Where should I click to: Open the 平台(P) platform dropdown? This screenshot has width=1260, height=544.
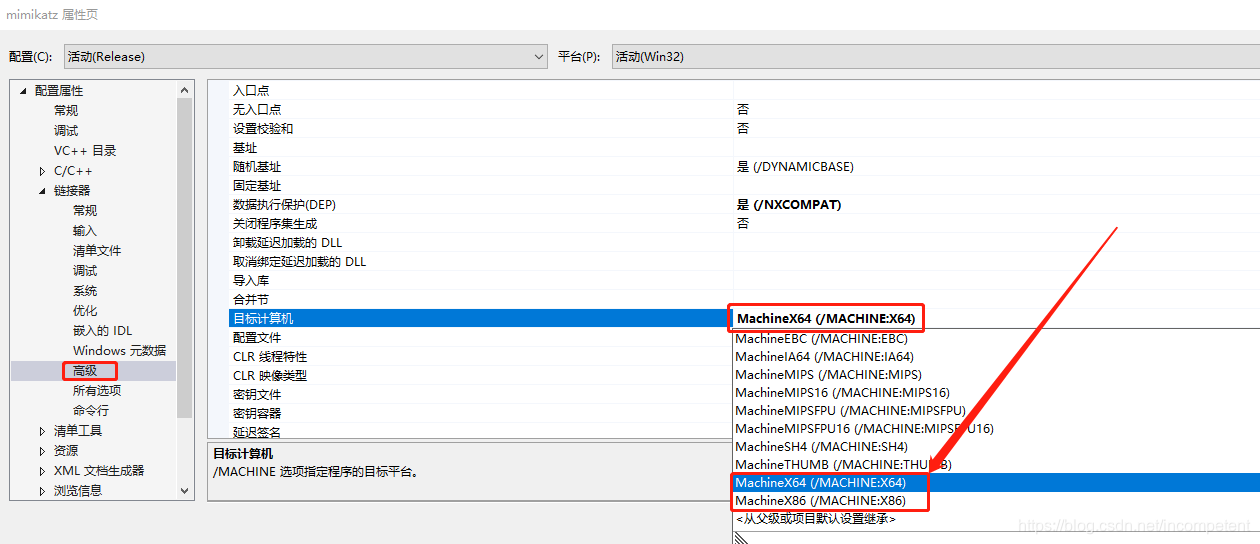(x=935, y=57)
